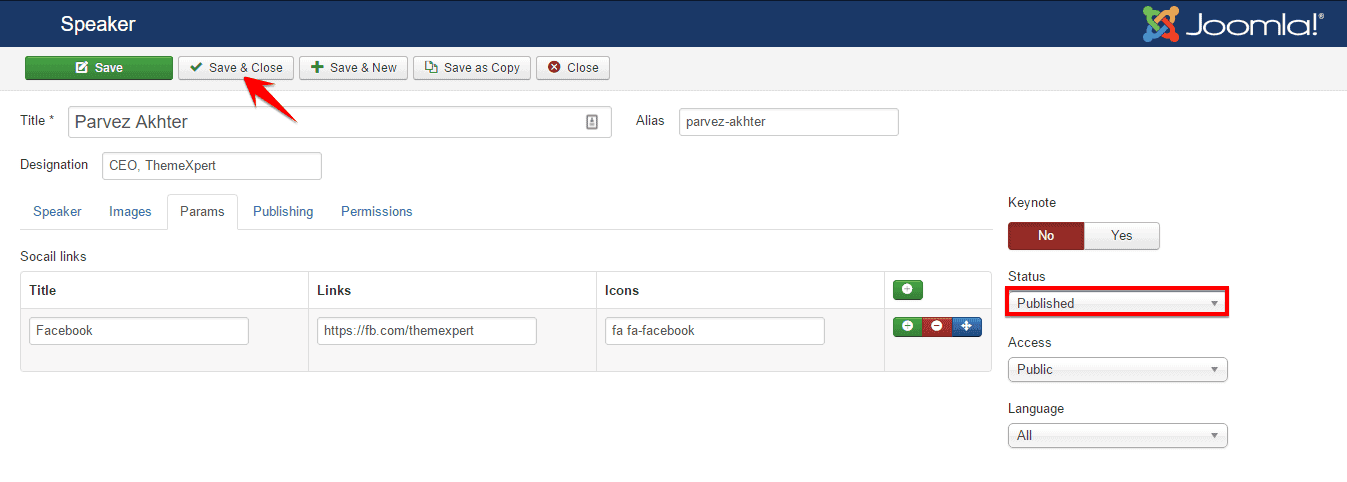The image size is (1347, 482).
Task: Go to the Publishing tab
Action: (x=283, y=212)
